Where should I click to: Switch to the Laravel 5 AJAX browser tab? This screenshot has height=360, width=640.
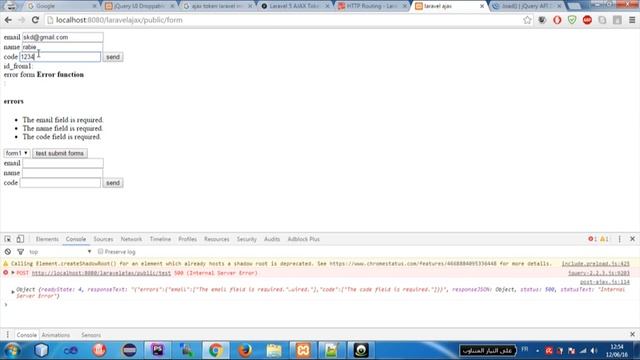tap(295, 6)
